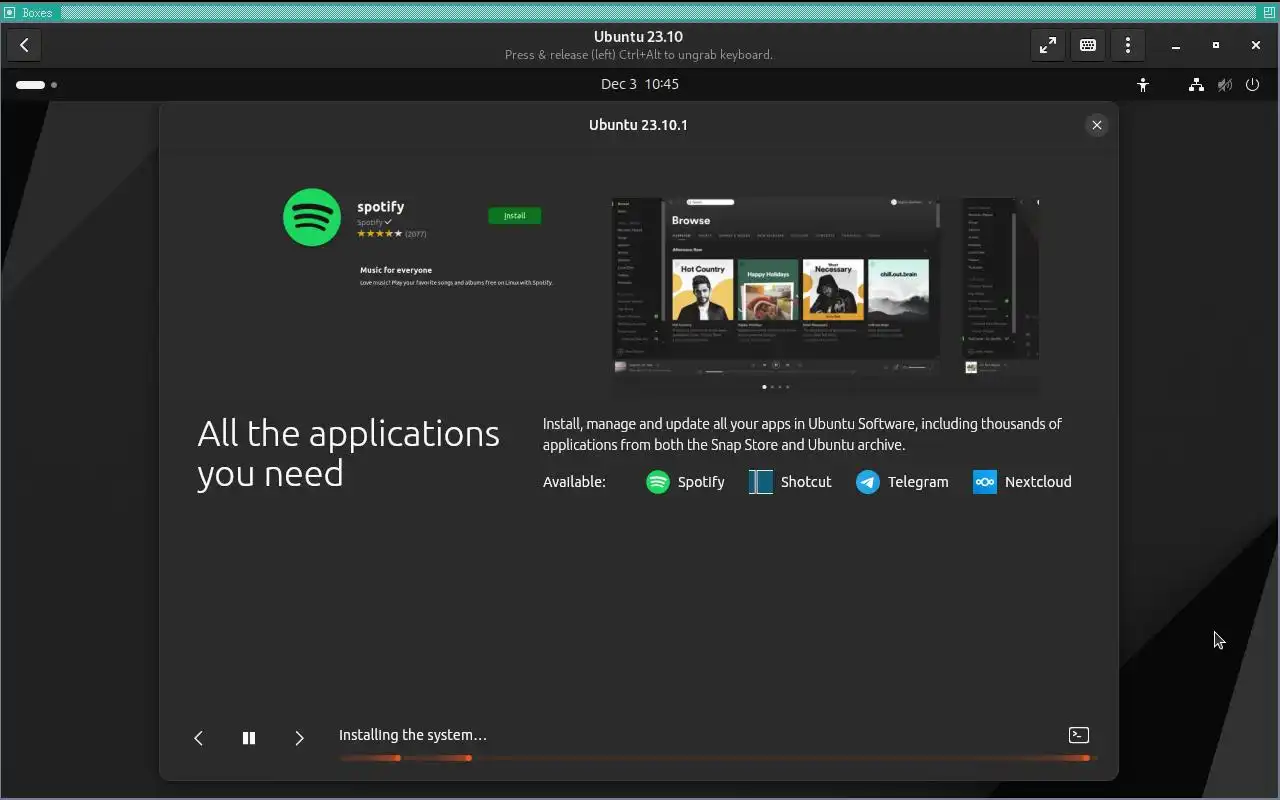Click the Nextcloud icon in Available list
The height and width of the screenshot is (800, 1280).
[985, 482]
